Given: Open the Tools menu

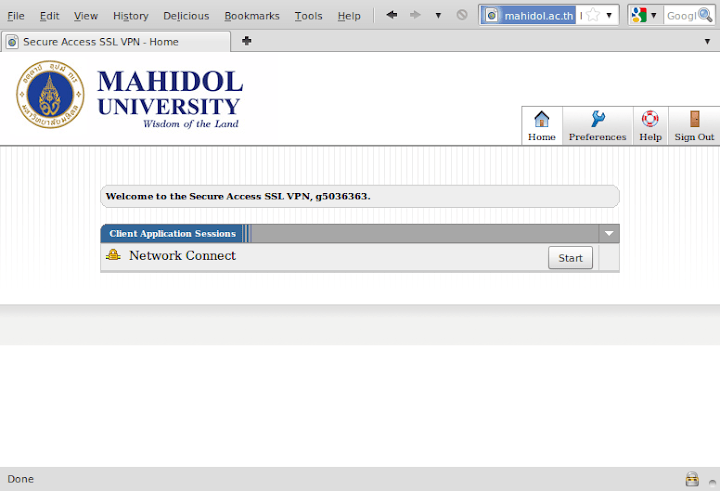Looking at the screenshot, I should click(x=308, y=16).
